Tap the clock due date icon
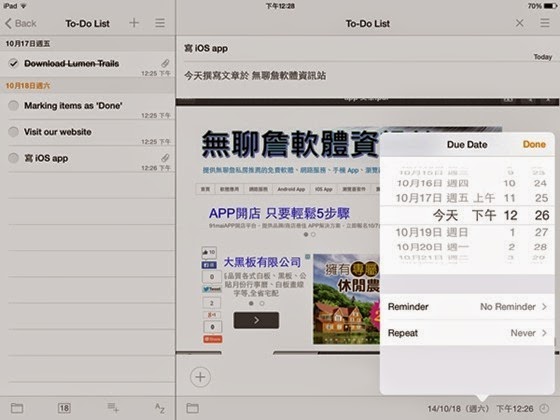 pyautogui.click(x=544, y=408)
